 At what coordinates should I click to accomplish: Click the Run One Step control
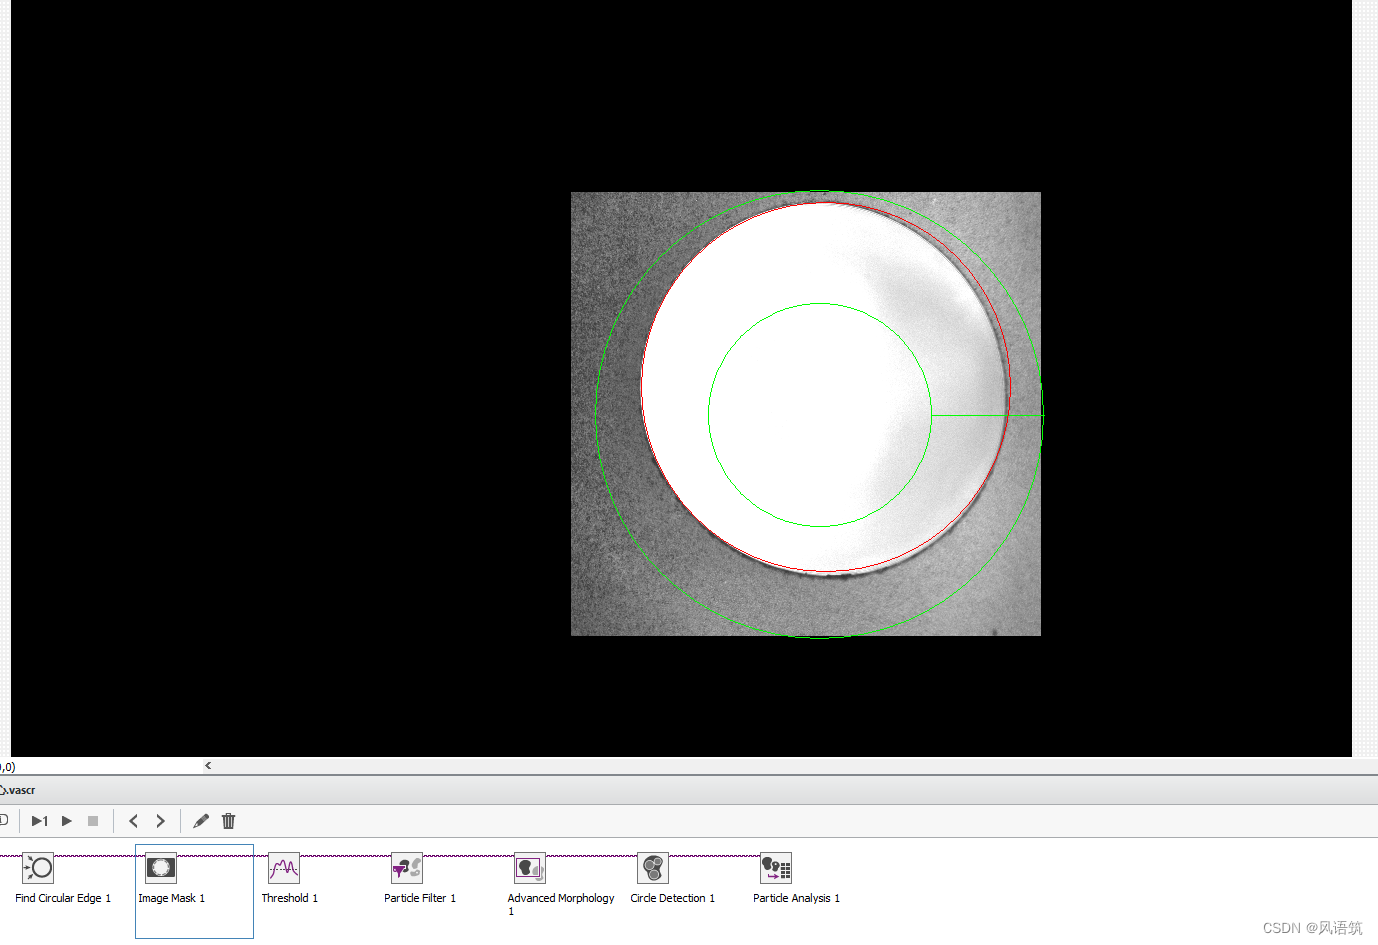pyautogui.click(x=39, y=820)
